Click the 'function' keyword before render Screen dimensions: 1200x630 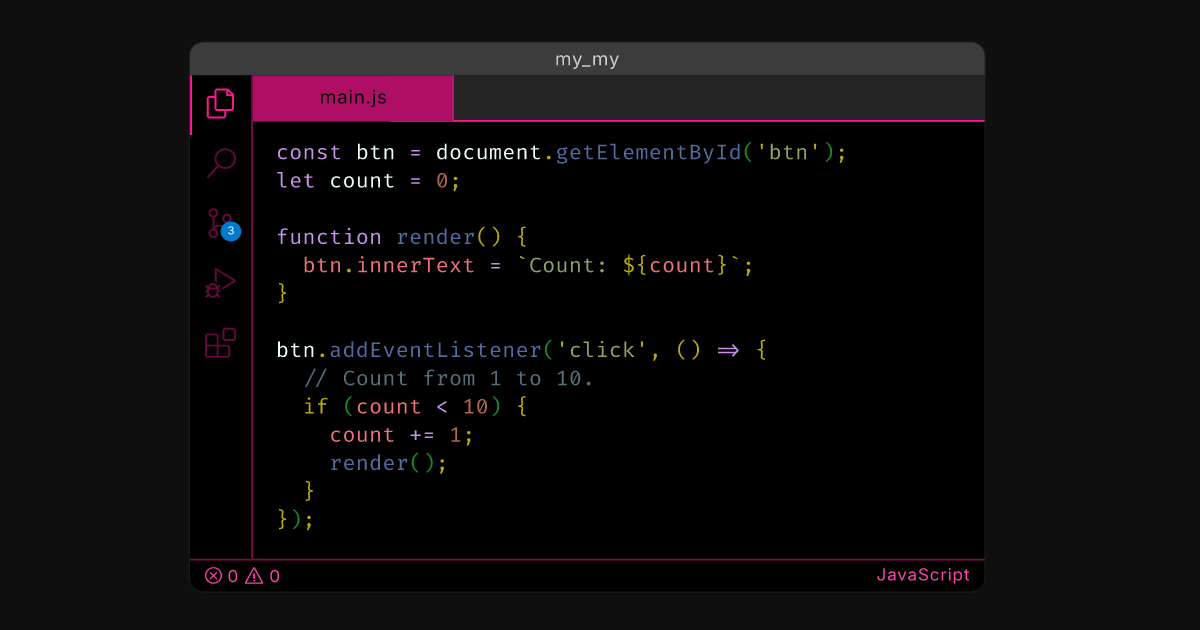tap(329, 237)
